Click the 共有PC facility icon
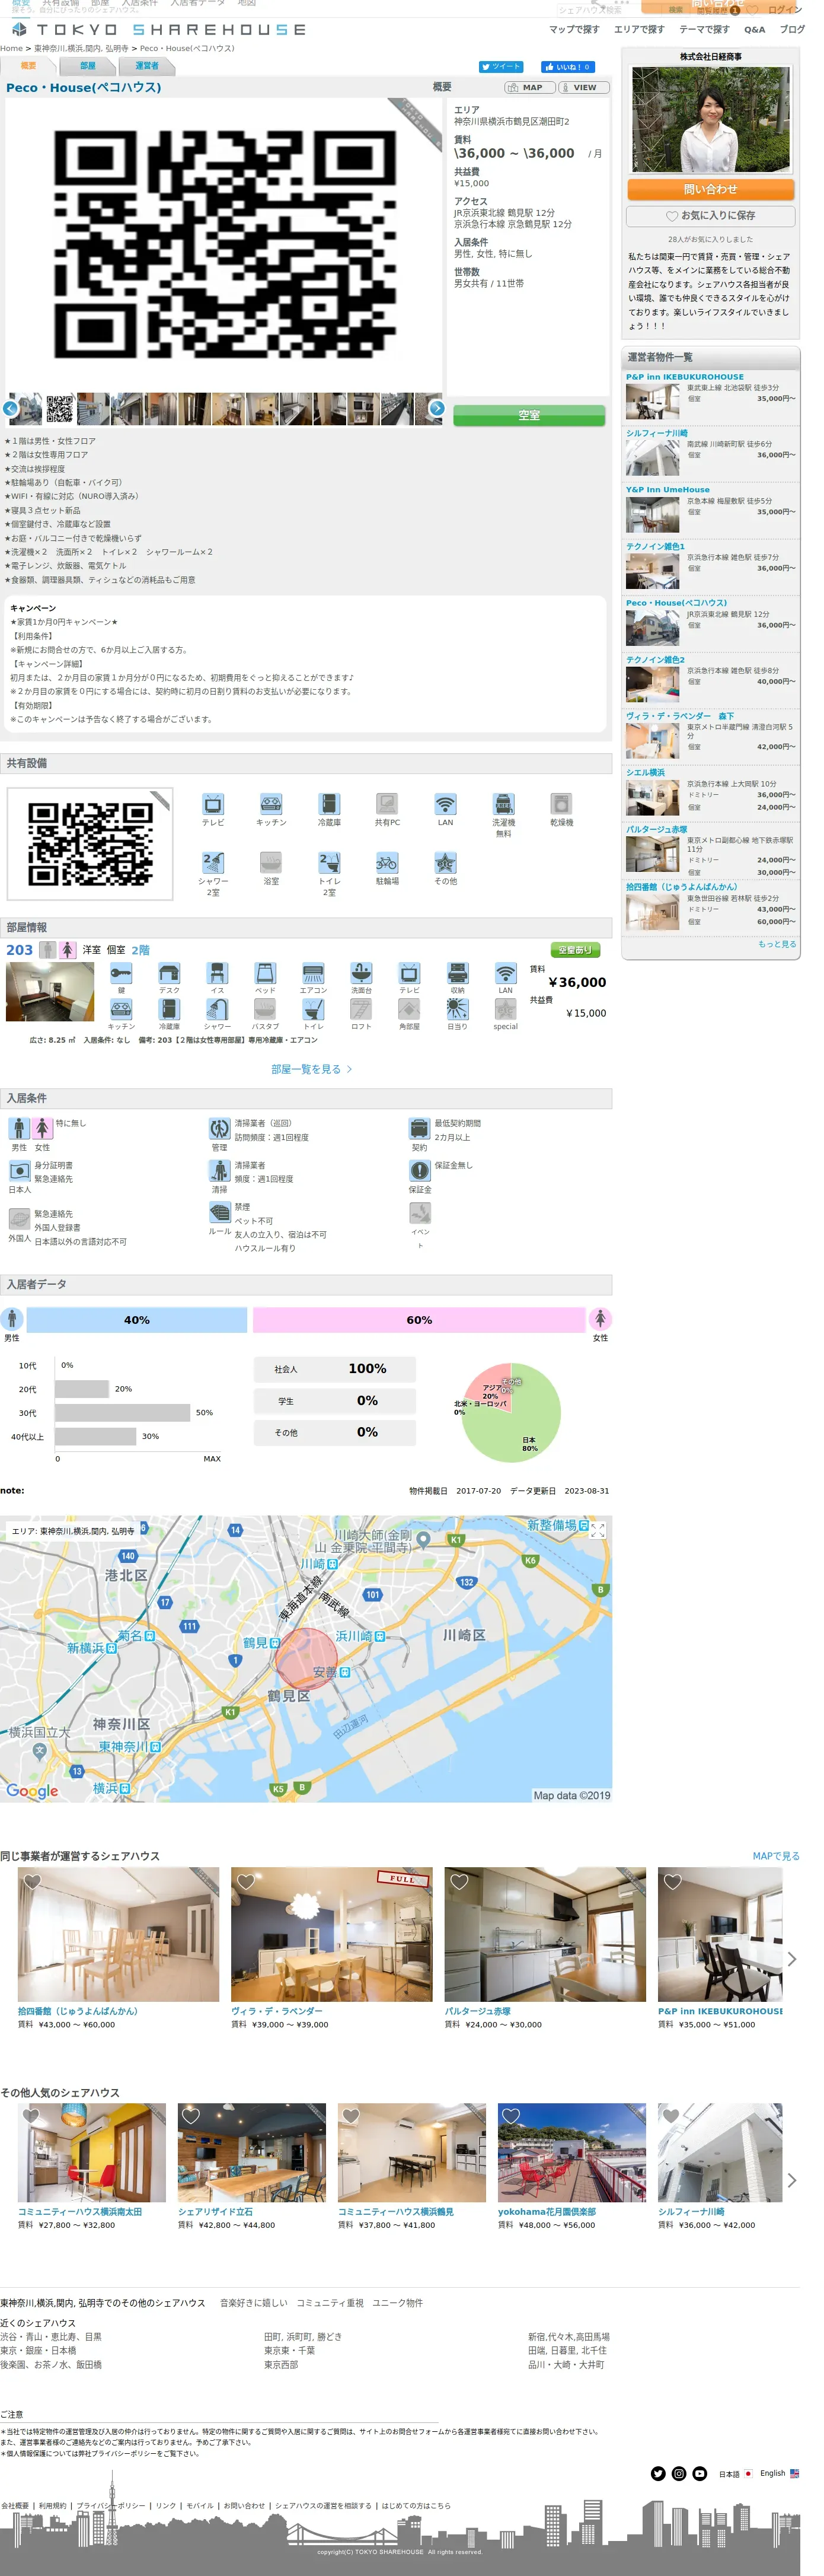 coord(387,804)
